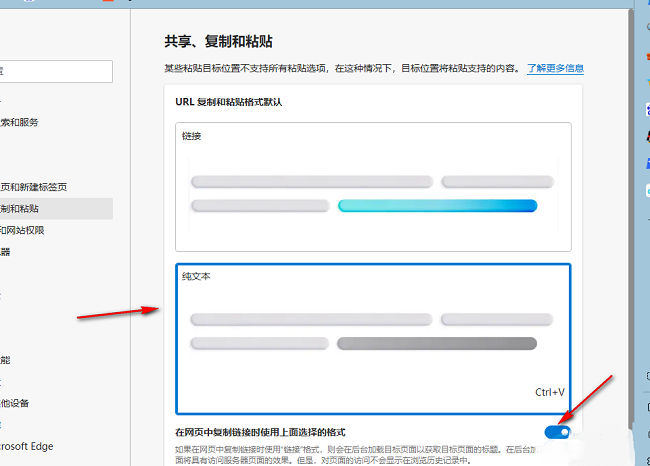Click the Ctrl+V shortcut label
The height and width of the screenshot is (466, 650).
coord(549,393)
